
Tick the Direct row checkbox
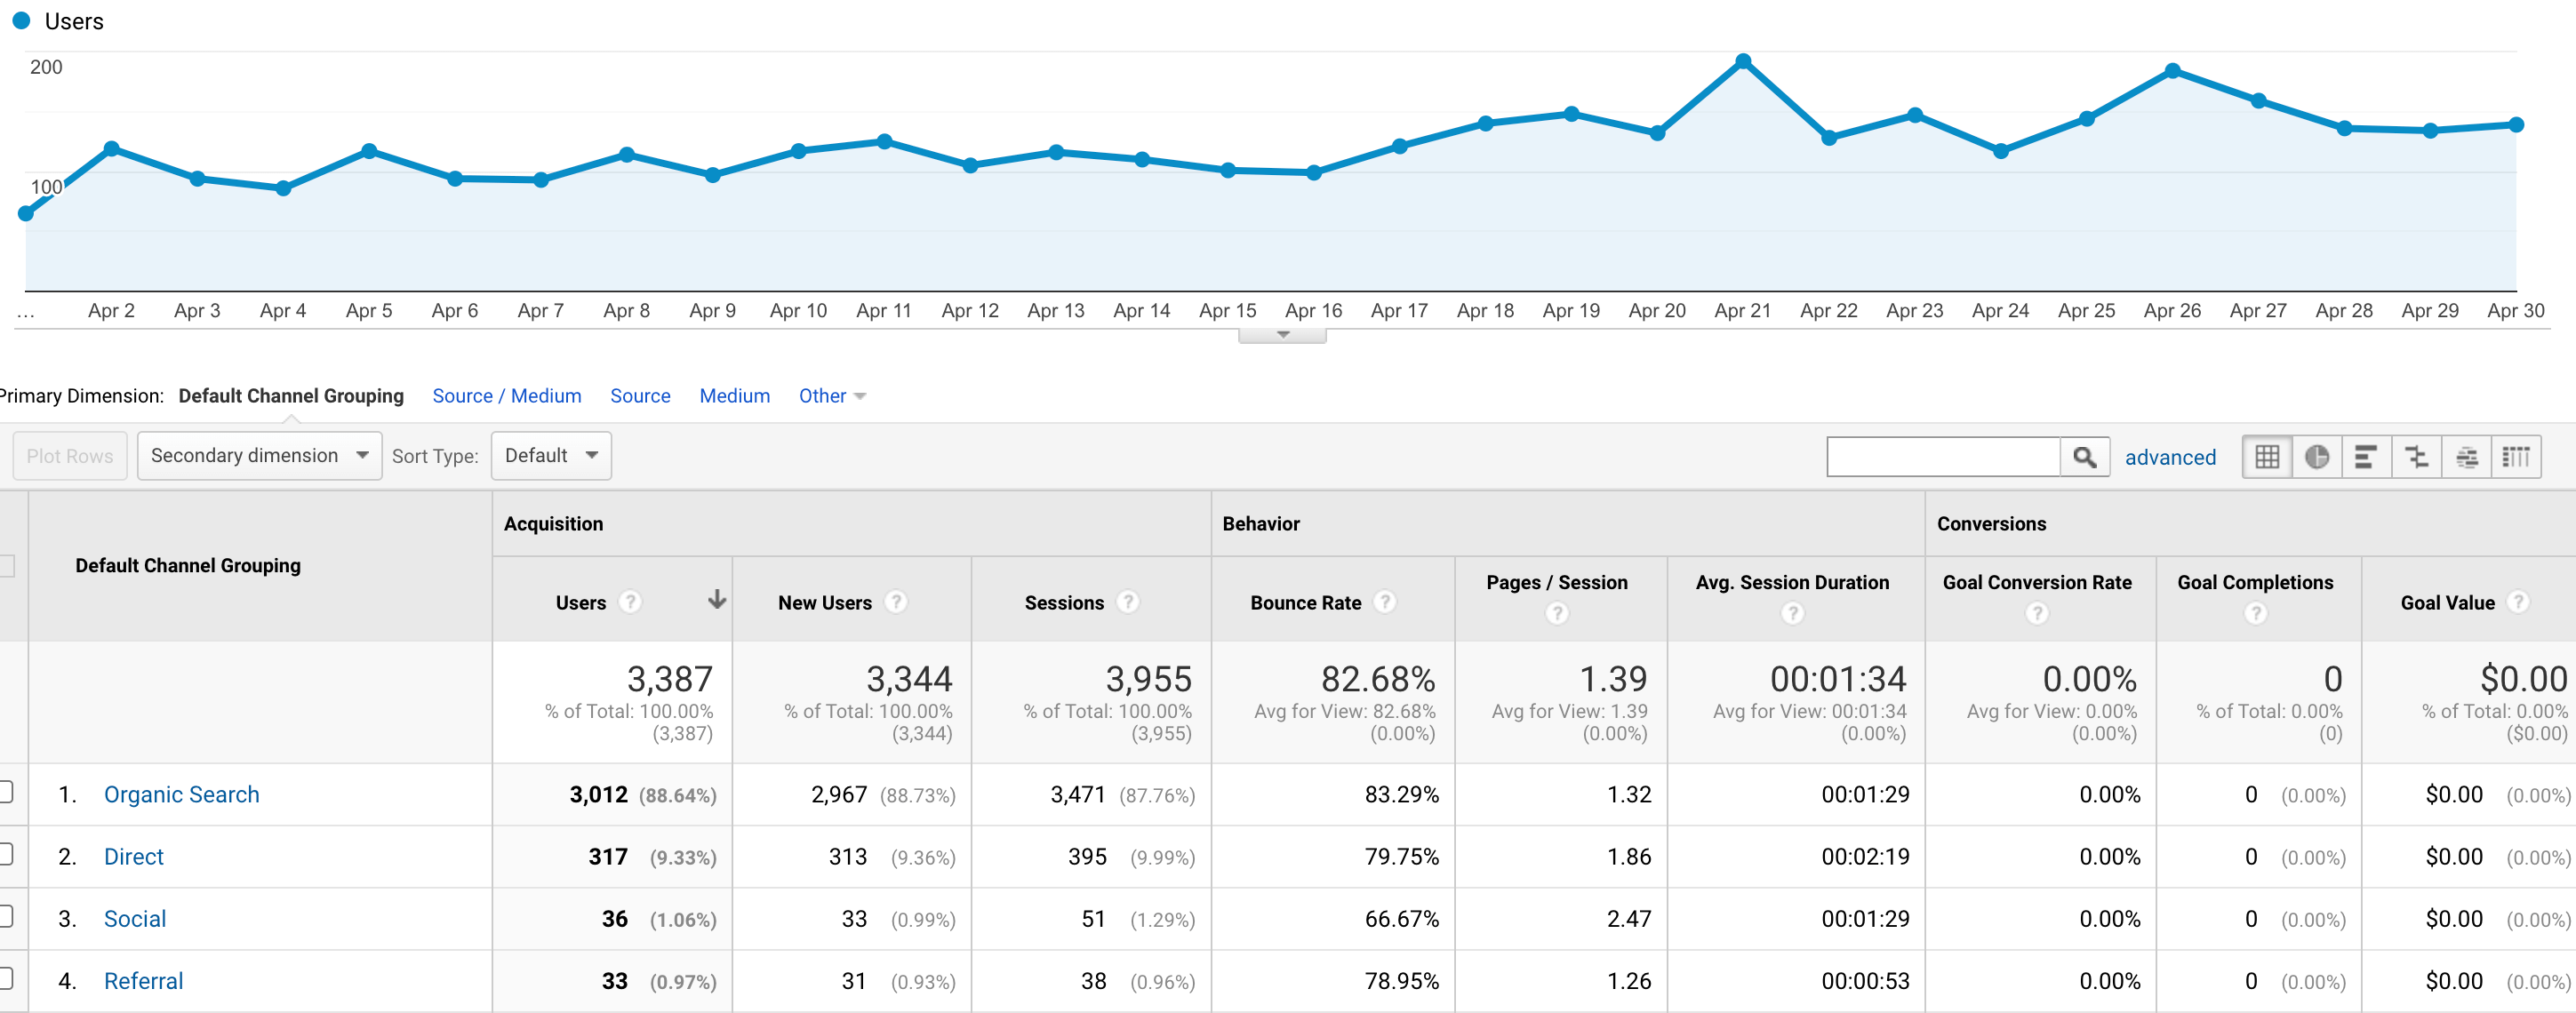click(5, 854)
